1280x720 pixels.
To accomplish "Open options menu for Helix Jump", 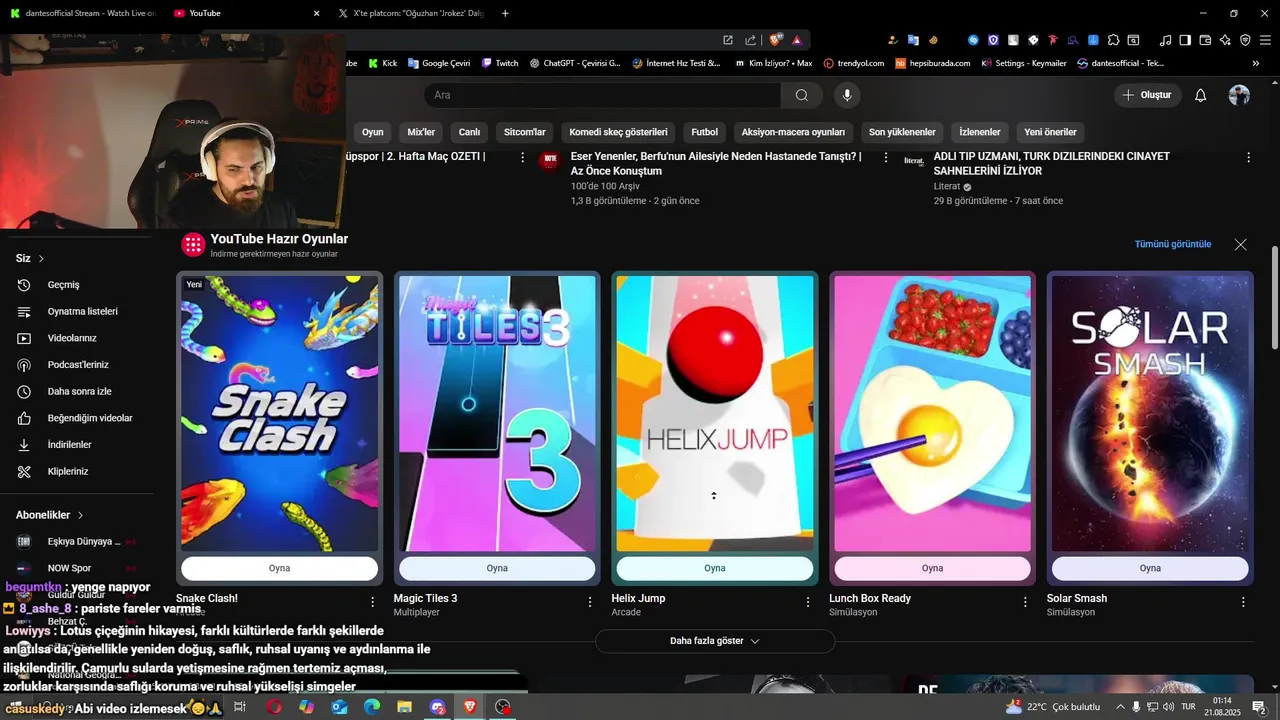I will [x=808, y=602].
